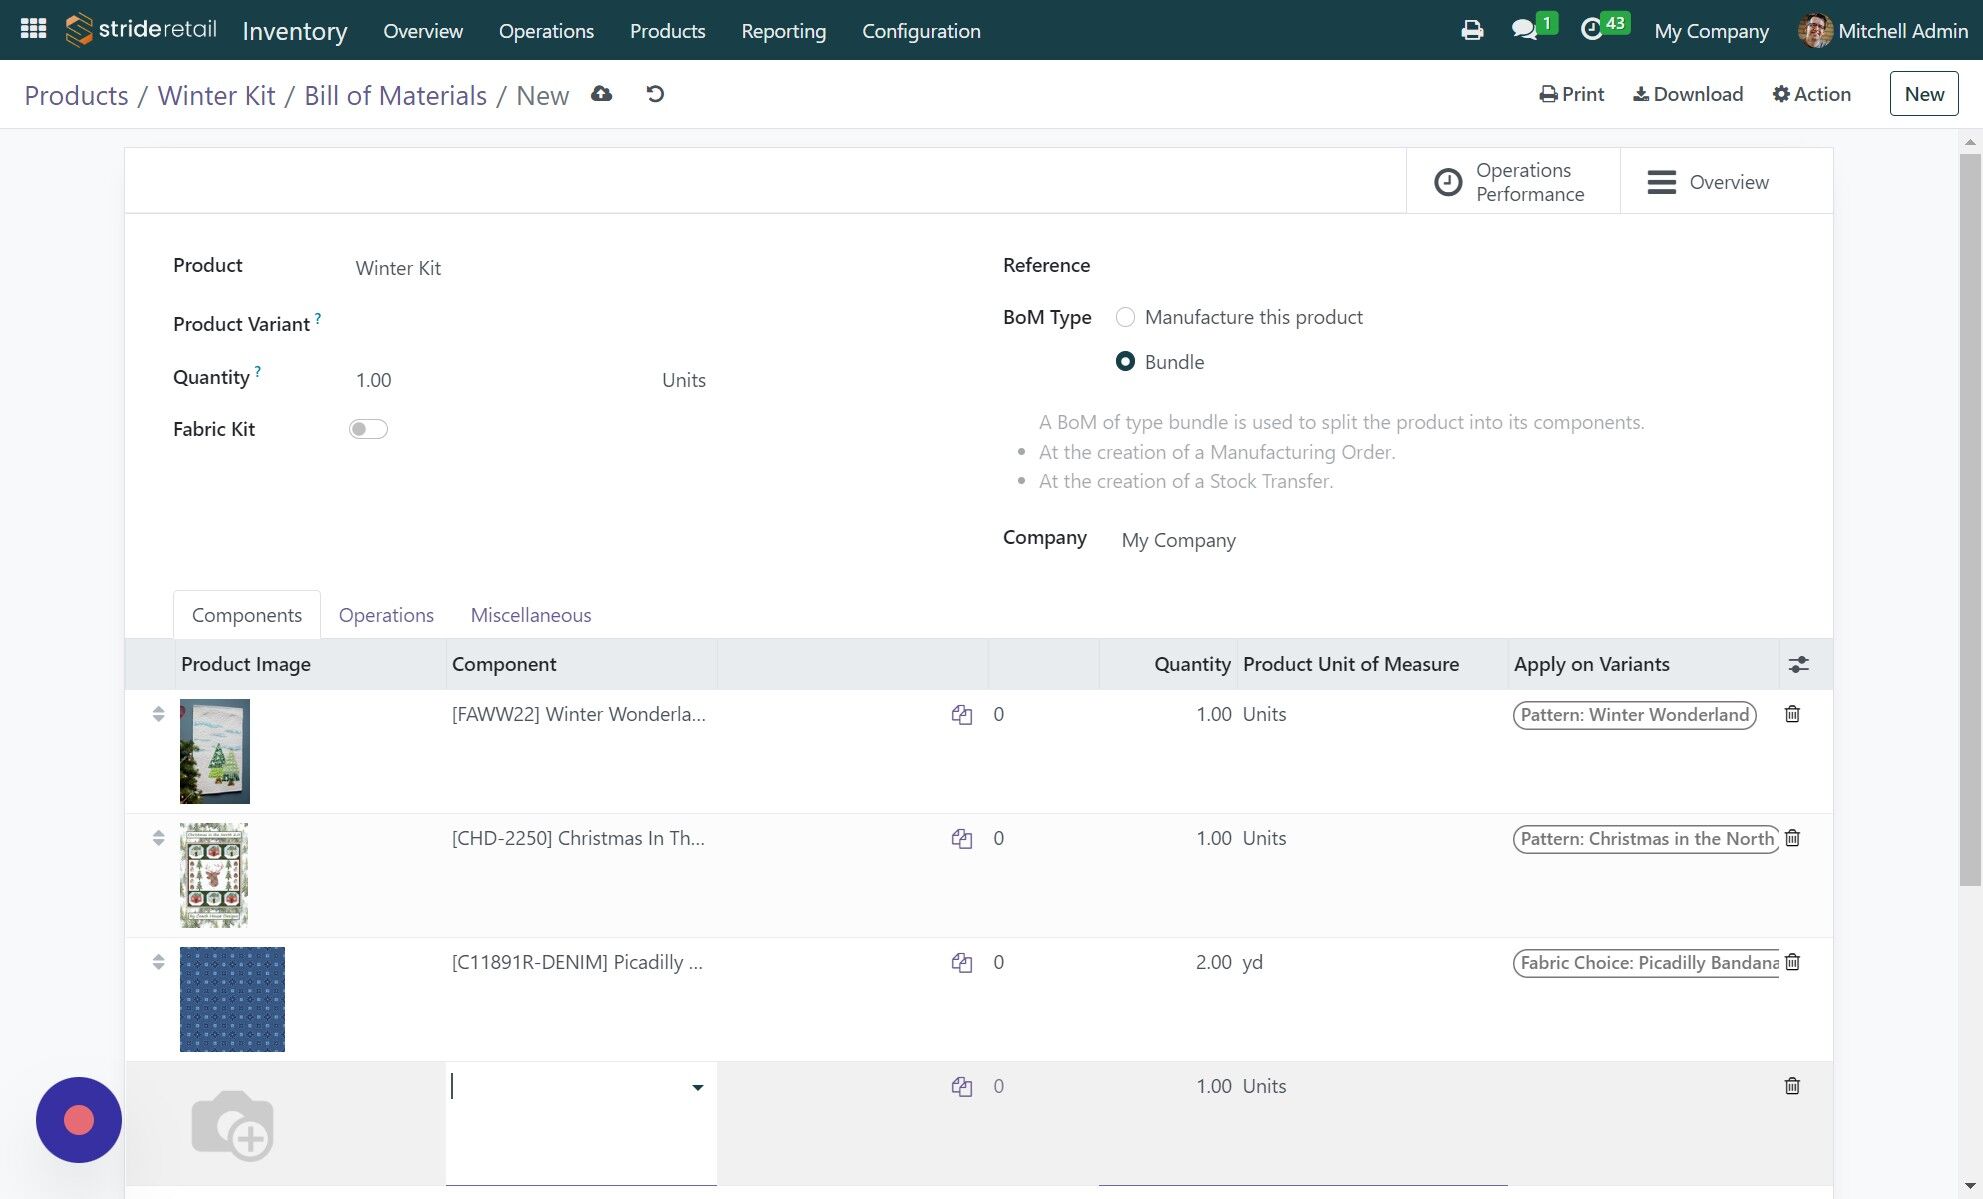This screenshot has width=1983, height=1199.
Task: Open the BoM Overview stat button
Action: [x=1726, y=182]
